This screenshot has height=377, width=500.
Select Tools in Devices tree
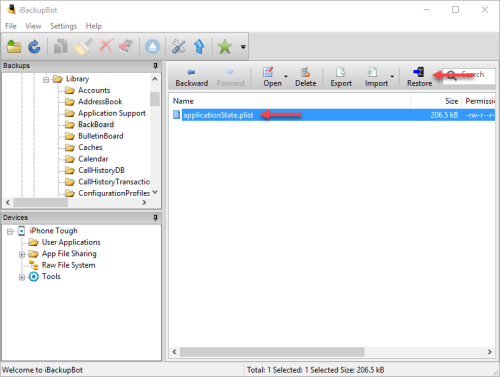[x=51, y=277]
